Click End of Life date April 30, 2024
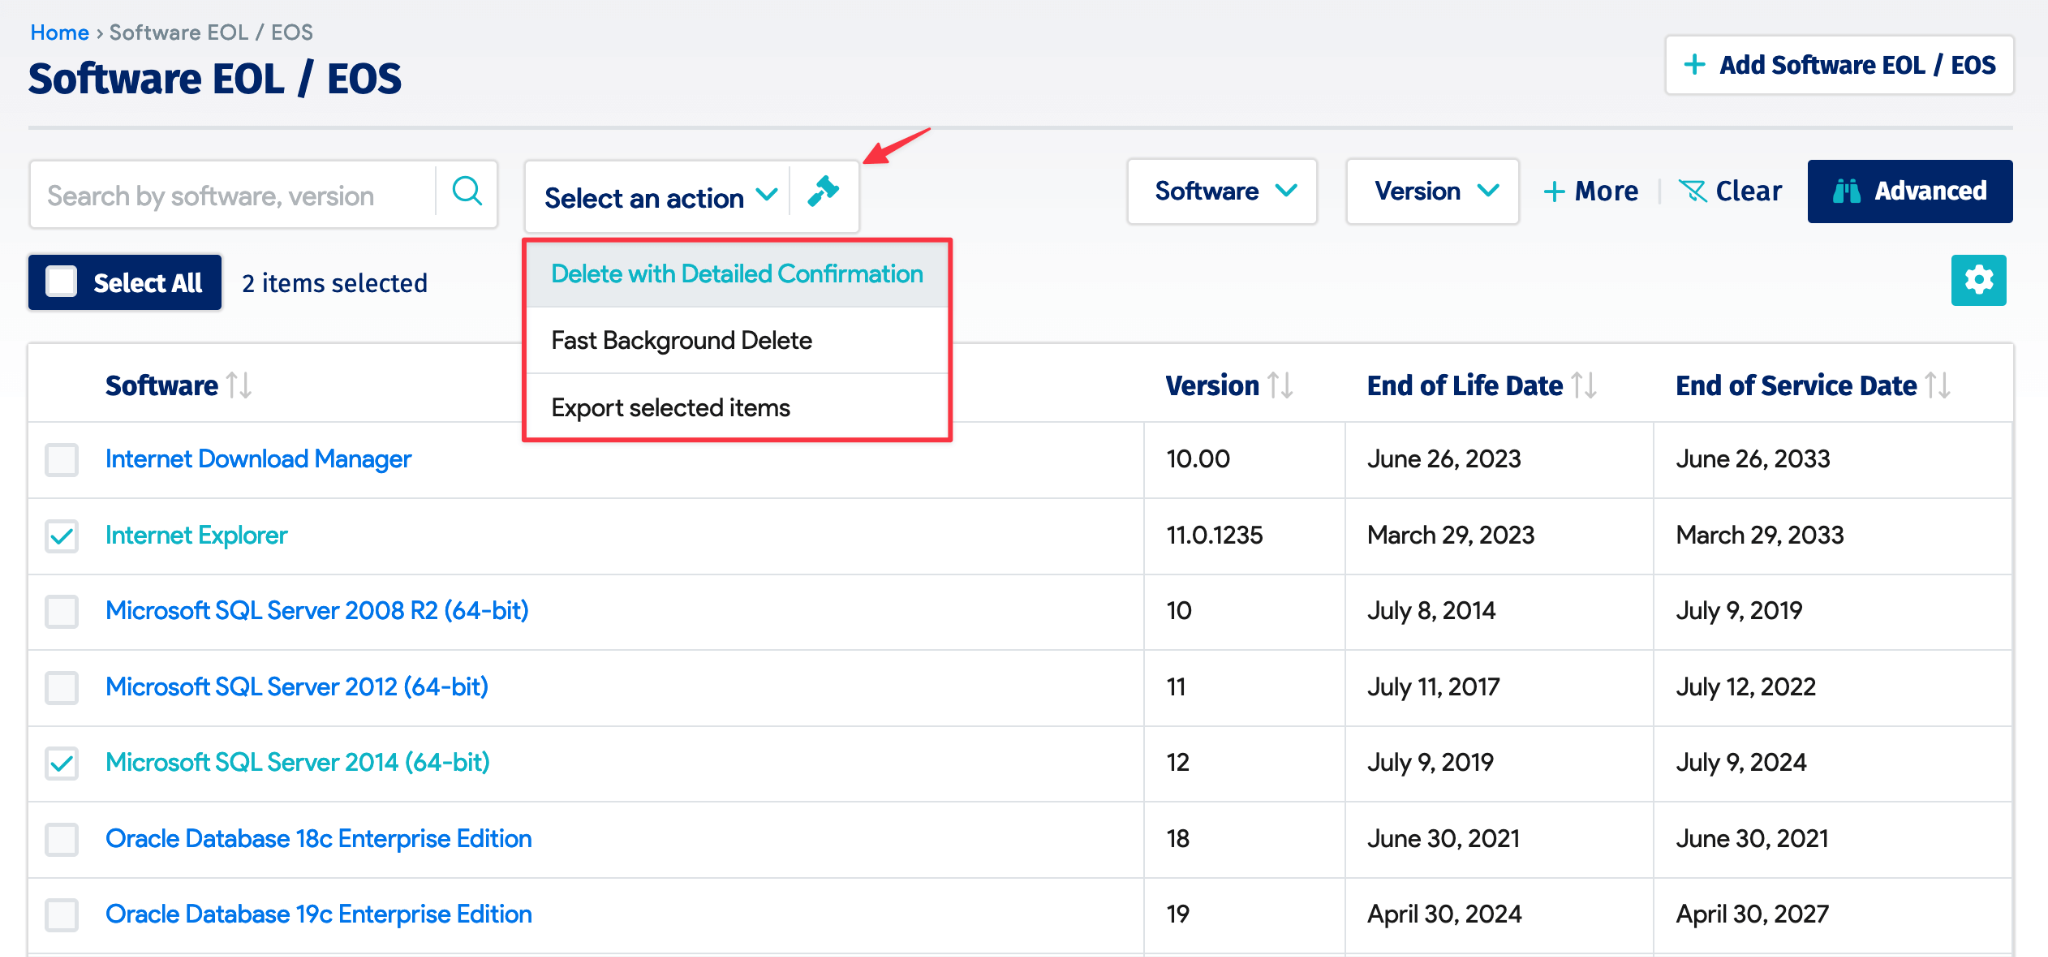Screen dimensions: 2048x957 coord(1445,914)
